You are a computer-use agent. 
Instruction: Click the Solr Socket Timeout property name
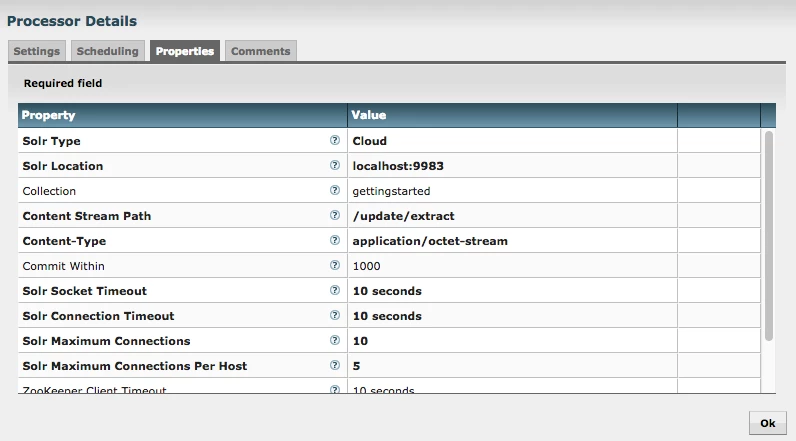(84, 291)
